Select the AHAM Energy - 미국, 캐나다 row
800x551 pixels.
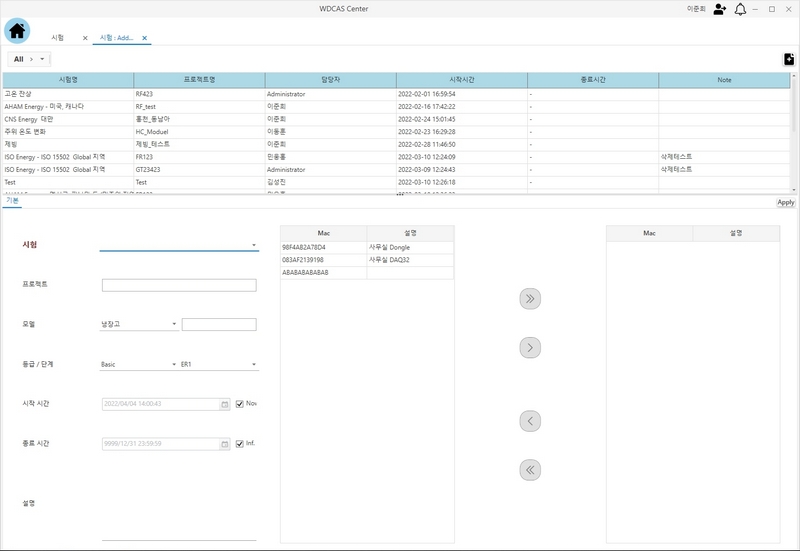(396, 107)
